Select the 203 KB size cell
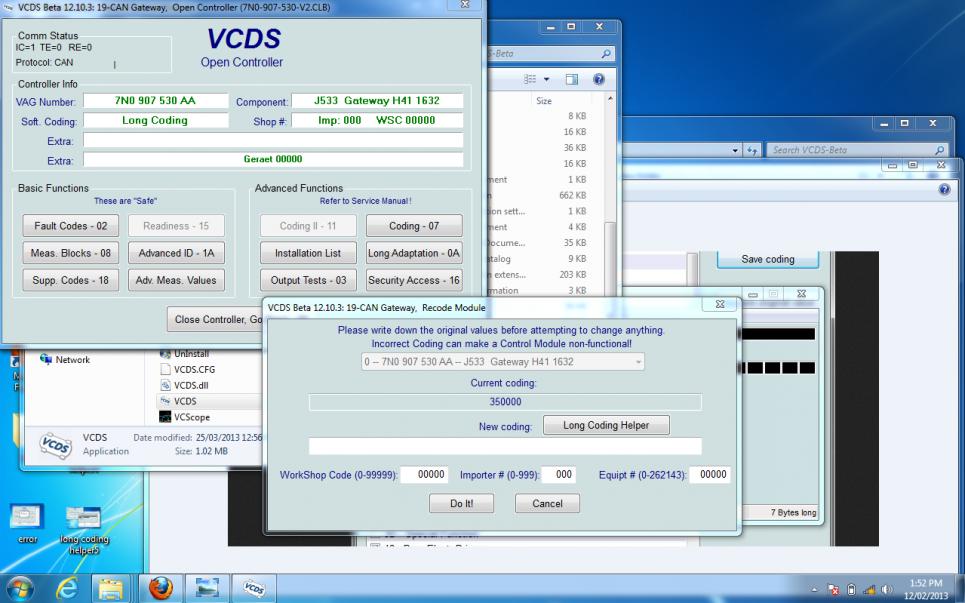This screenshot has height=603, width=965. 572,274
